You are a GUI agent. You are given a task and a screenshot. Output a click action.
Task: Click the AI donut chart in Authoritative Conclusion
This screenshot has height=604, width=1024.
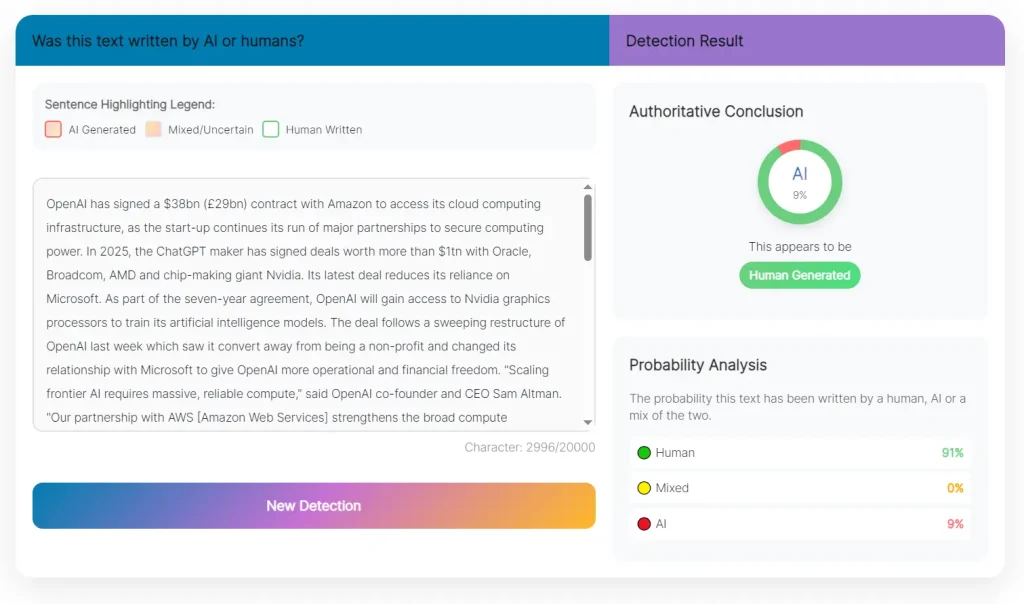pos(799,182)
